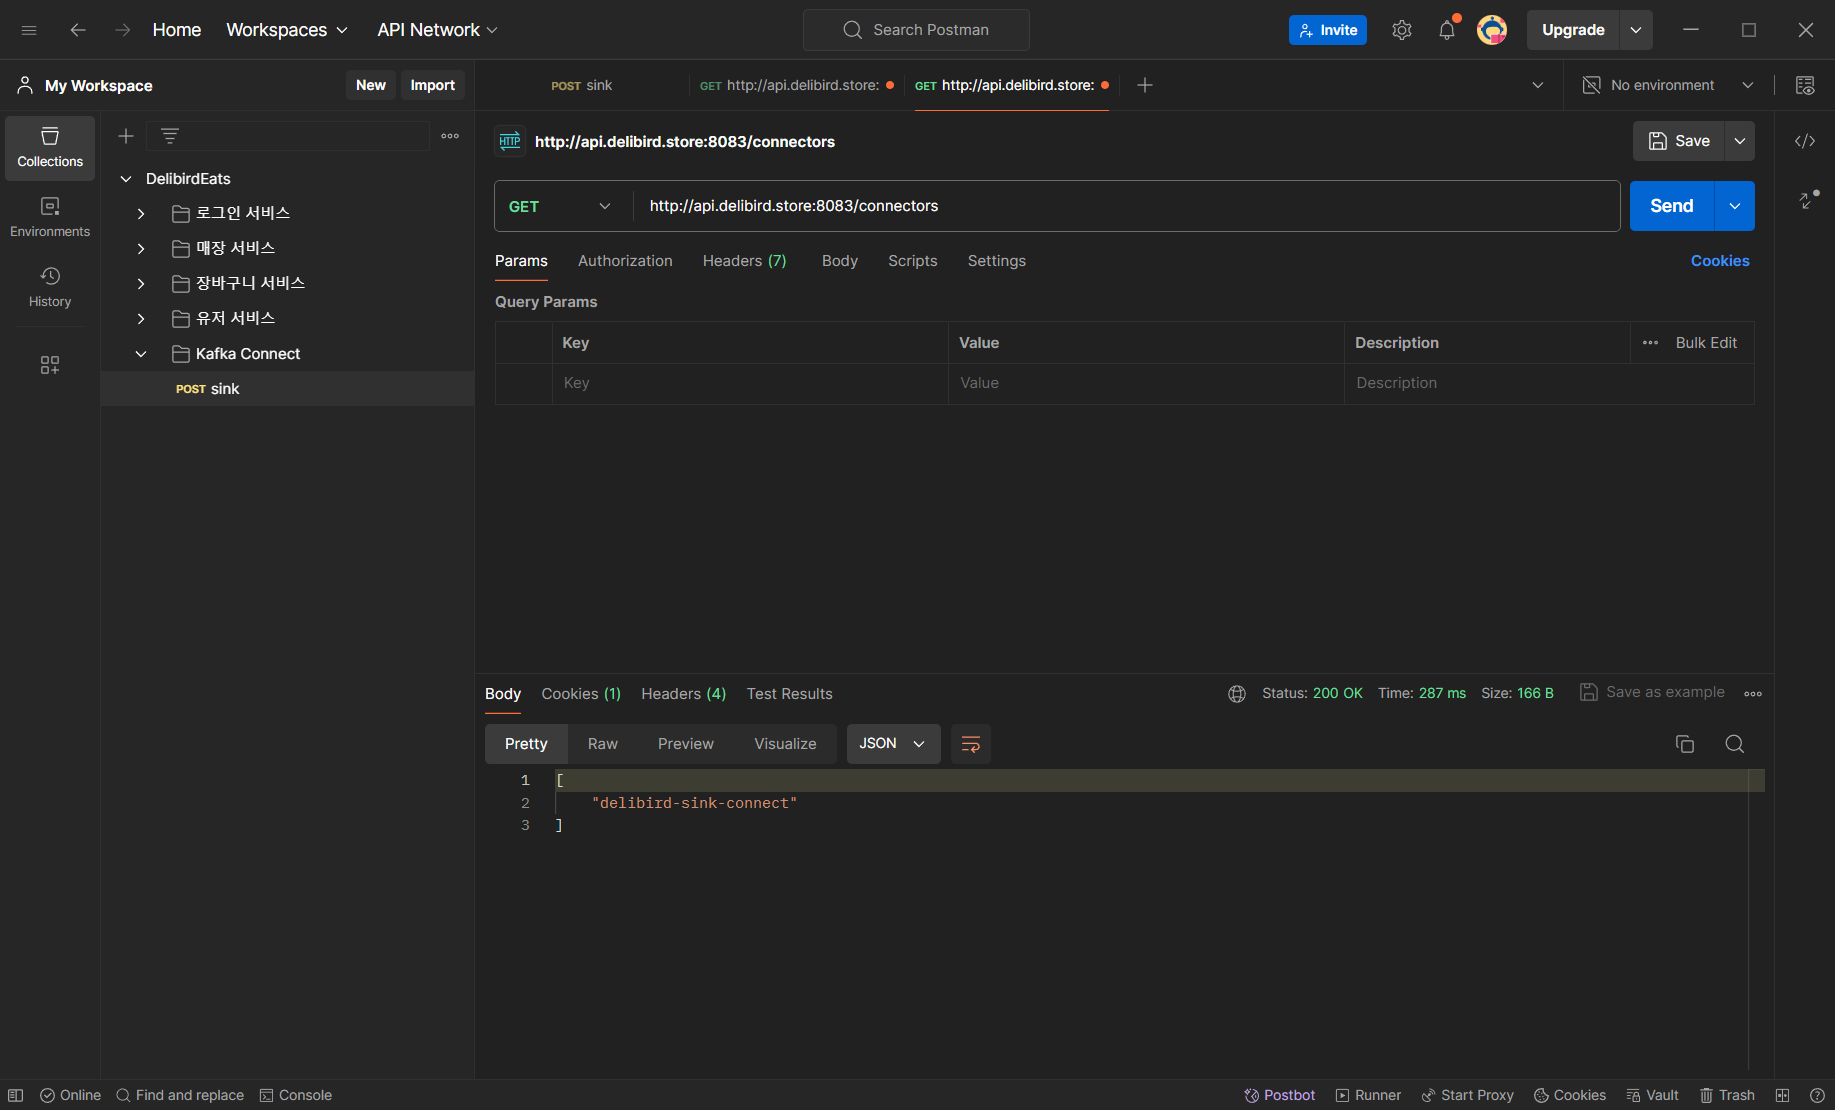Open the Save options dropdown arrow
This screenshot has height=1110, width=1835.
tap(1740, 141)
